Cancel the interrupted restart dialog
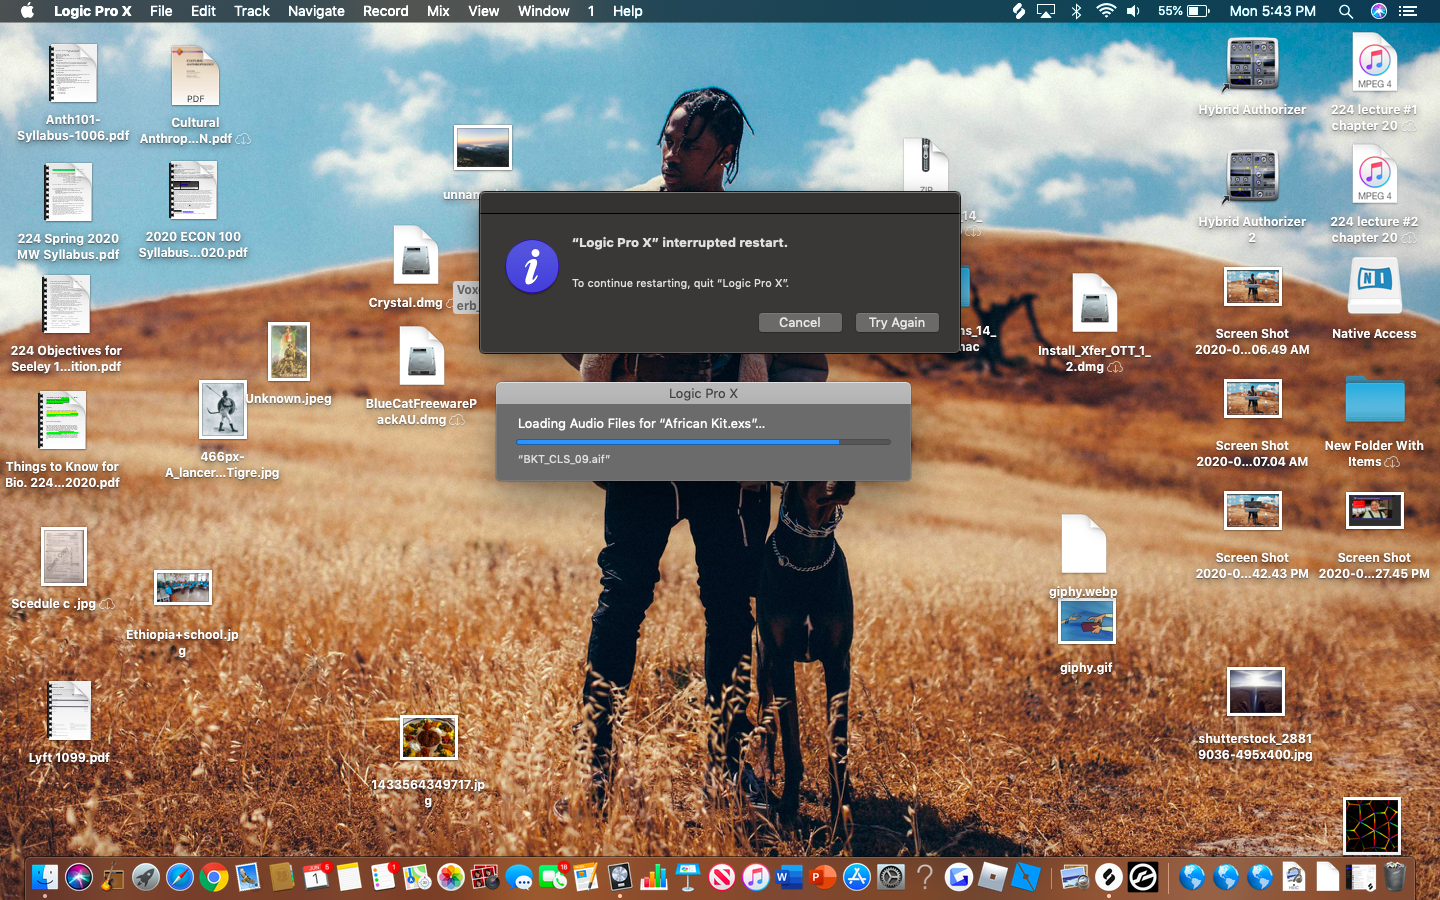1440x900 pixels. [799, 322]
